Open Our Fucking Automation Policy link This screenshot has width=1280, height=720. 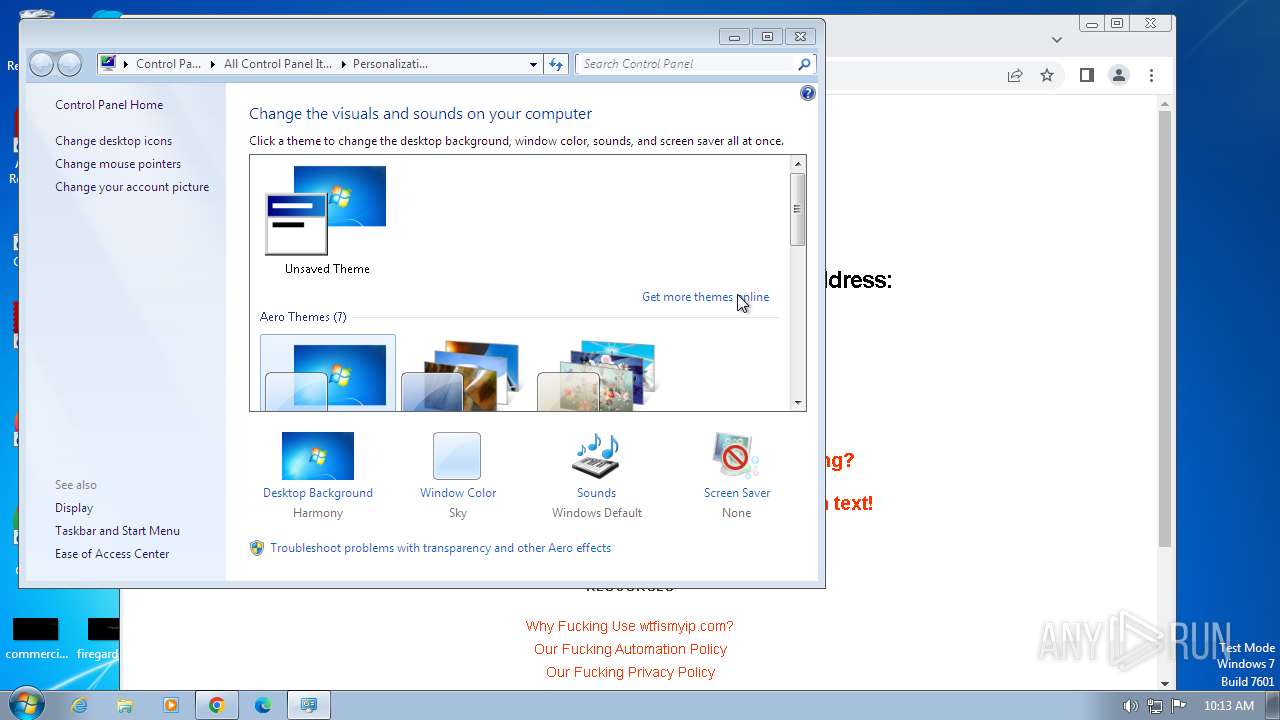[x=630, y=649]
